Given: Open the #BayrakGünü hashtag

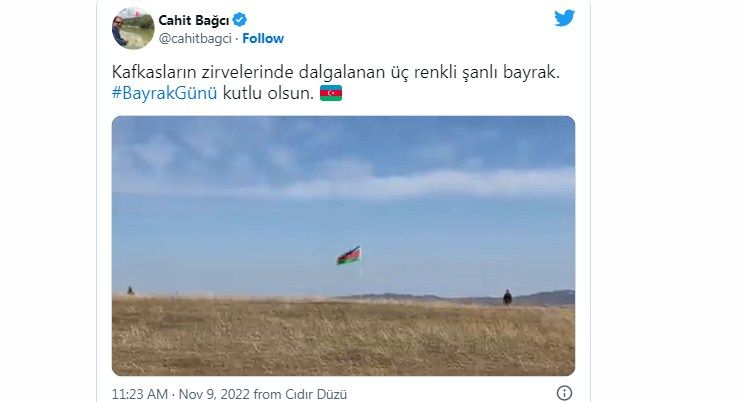Looking at the screenshot, I should [x=164, y=93].
